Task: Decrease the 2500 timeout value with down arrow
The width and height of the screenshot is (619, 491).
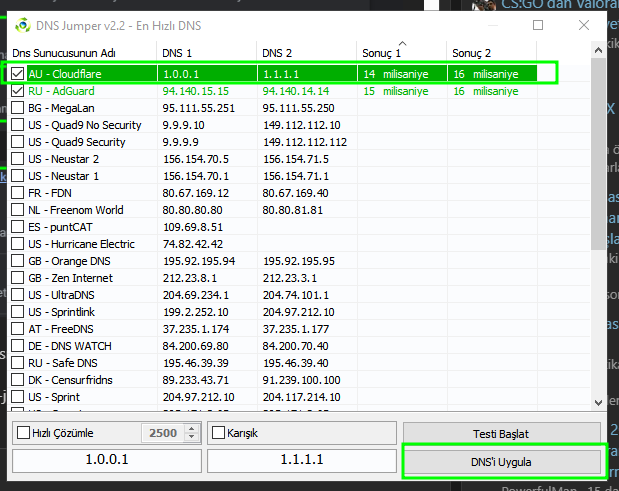Action: (191, 437)
